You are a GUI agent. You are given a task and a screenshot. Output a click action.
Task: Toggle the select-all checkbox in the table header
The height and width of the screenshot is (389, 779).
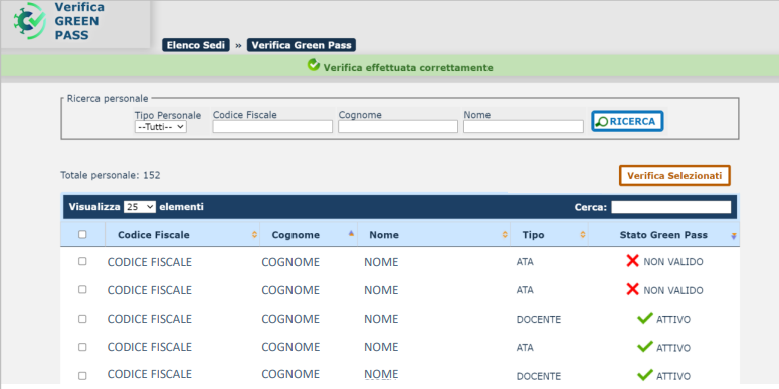[82, 234]
